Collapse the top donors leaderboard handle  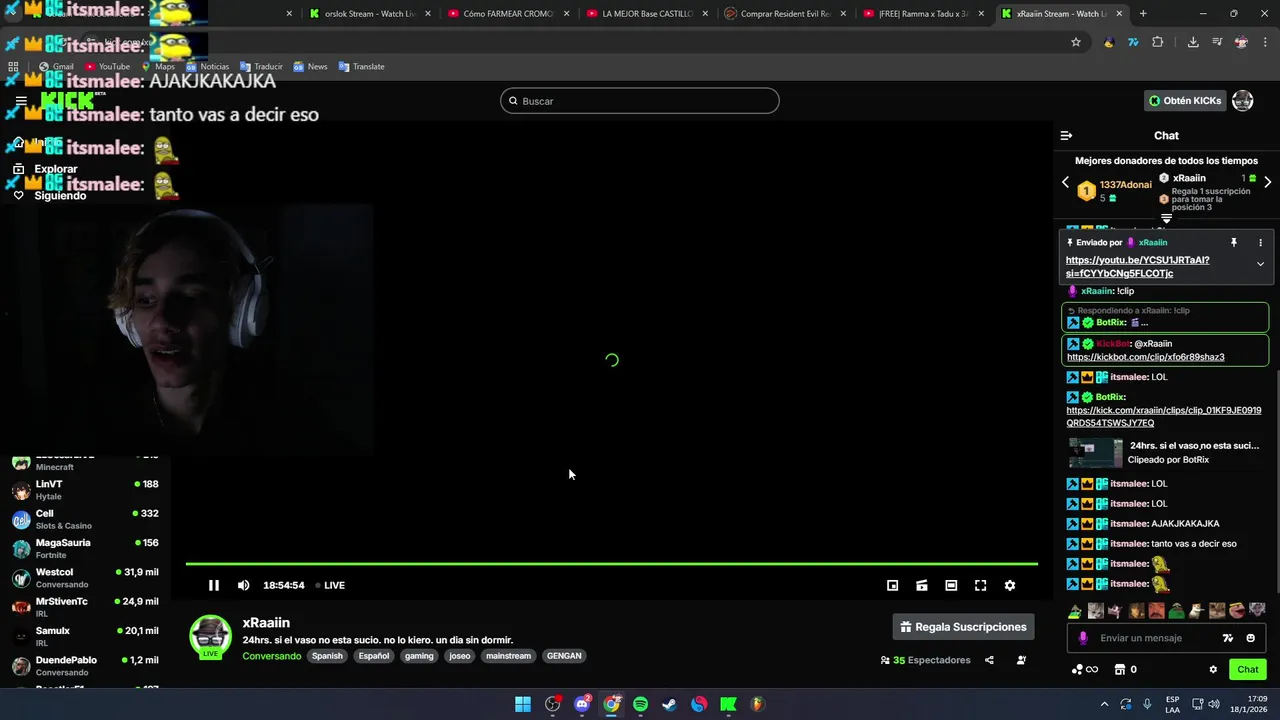tap(1166, 218)
